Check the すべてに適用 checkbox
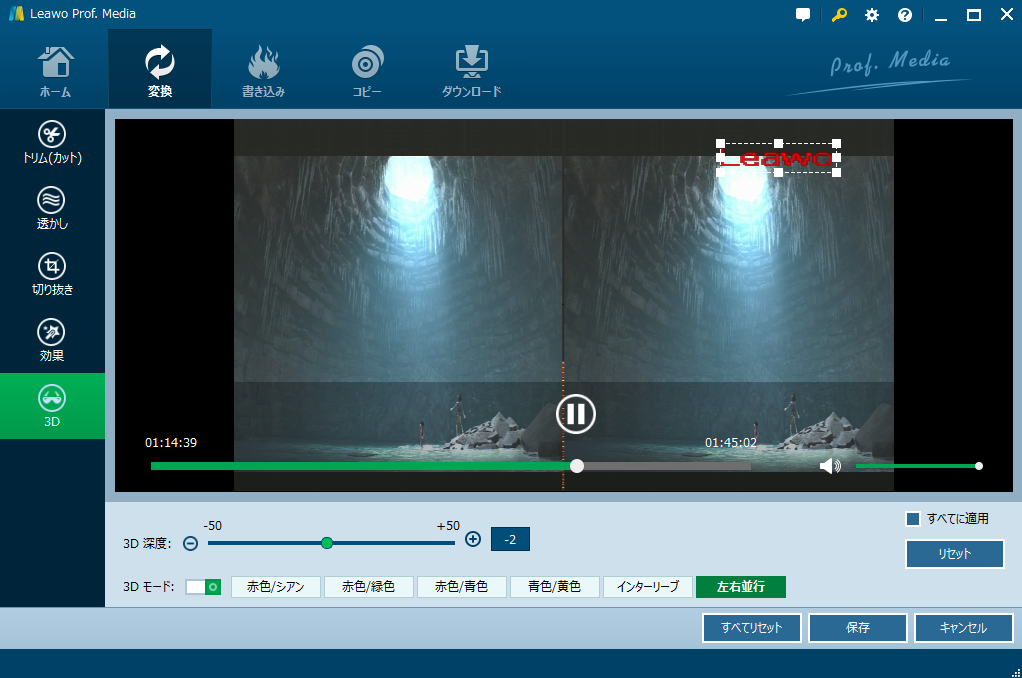This screenshot has width=1022, height=678. coord(912,519)
